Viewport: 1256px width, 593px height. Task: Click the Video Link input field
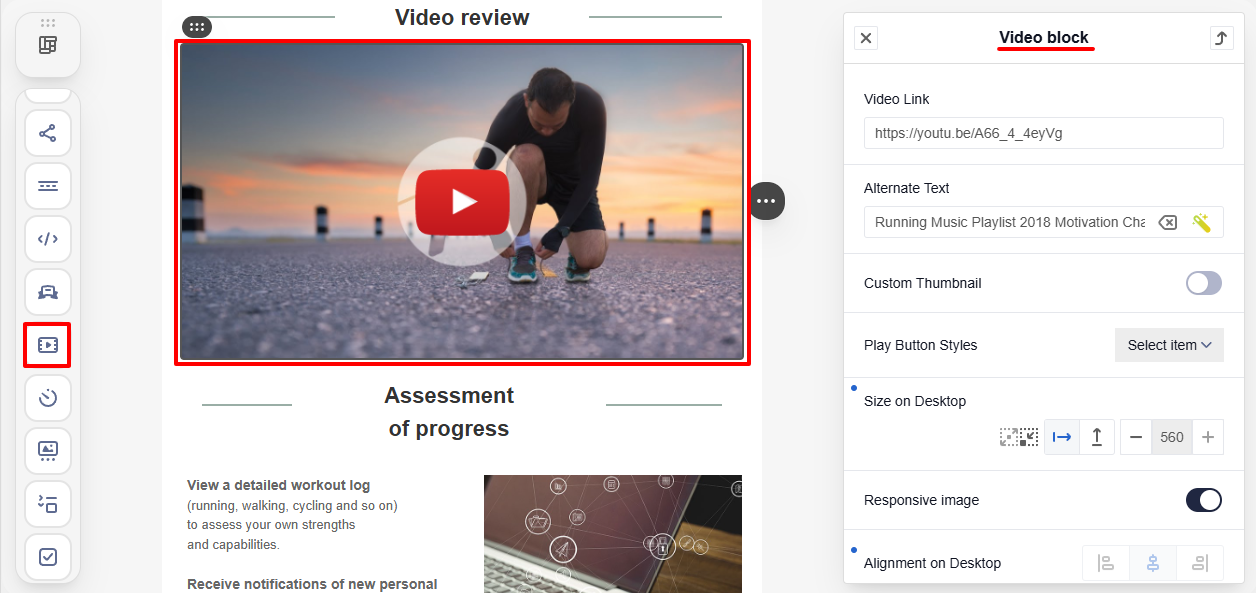[1044, 133]
